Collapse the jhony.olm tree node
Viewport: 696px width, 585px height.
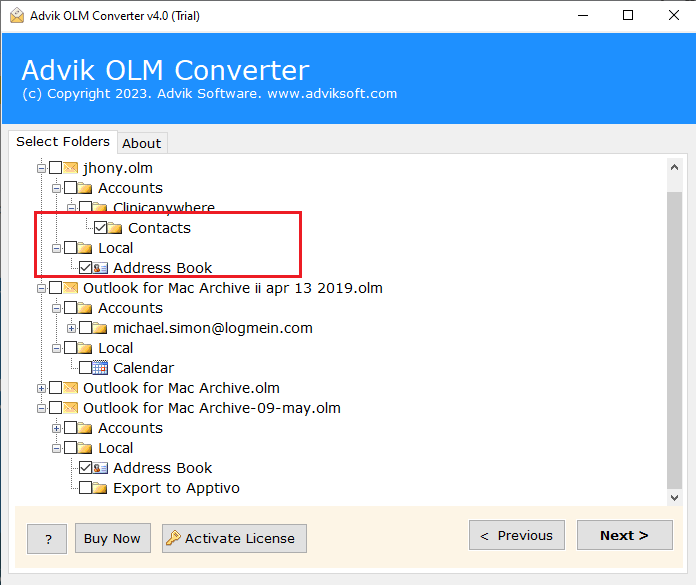41,168
